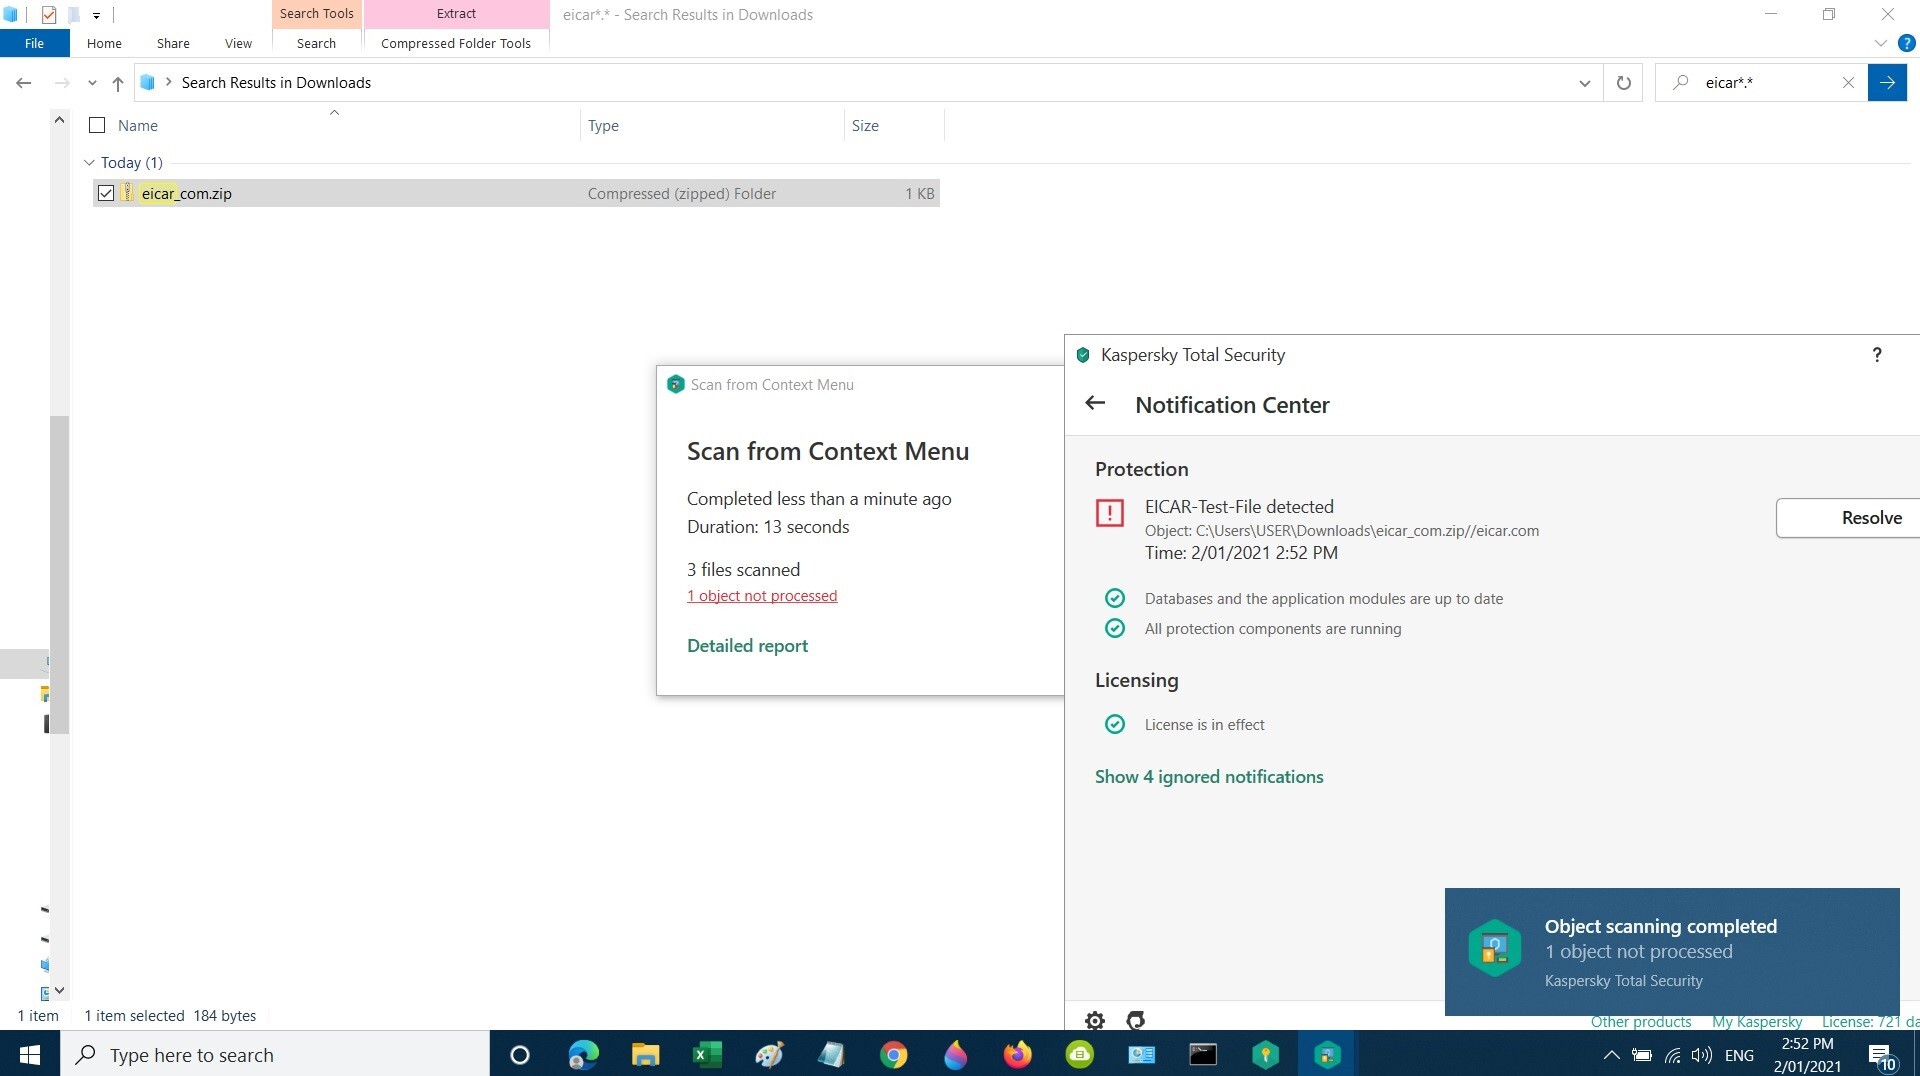Open the Detailed report link
Image resolution: width=1920 pixels, height=1076 pixels.
[x=747, y=646]
